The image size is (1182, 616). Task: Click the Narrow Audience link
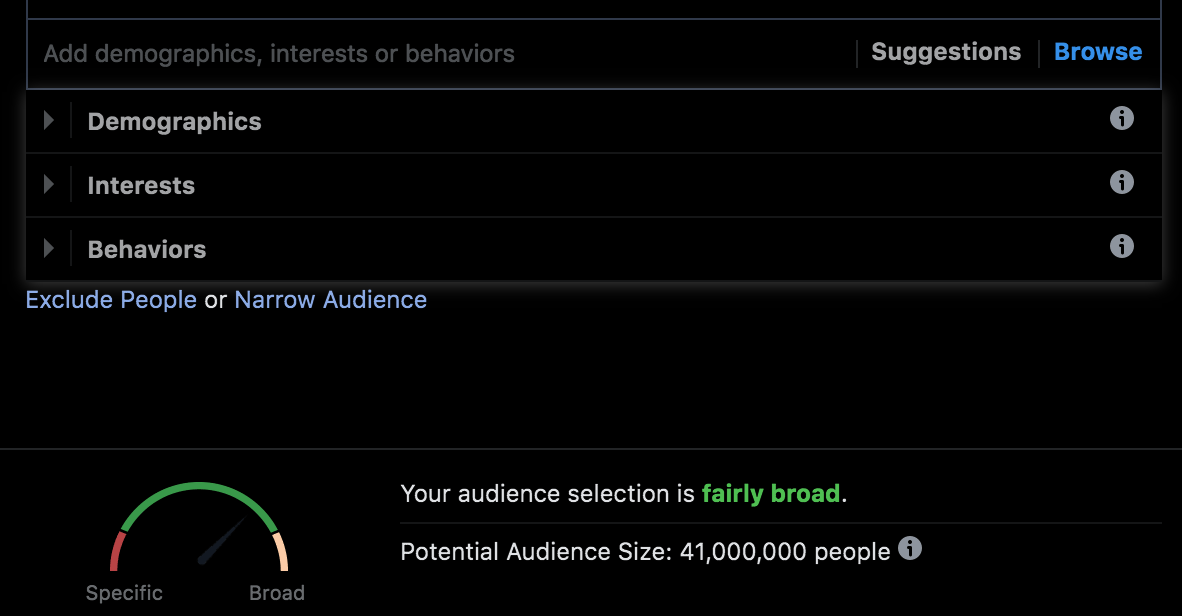330,300
